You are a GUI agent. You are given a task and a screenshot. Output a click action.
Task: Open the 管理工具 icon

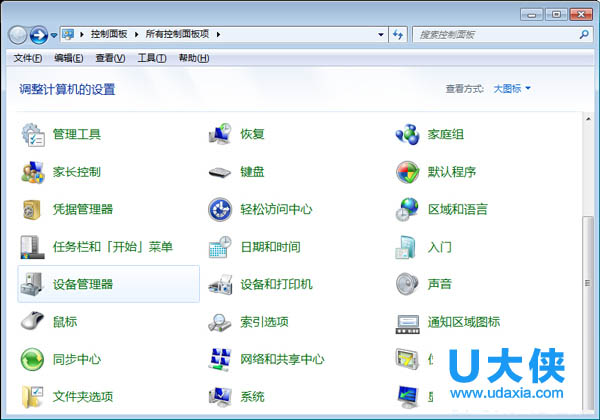tap(34, 134)
